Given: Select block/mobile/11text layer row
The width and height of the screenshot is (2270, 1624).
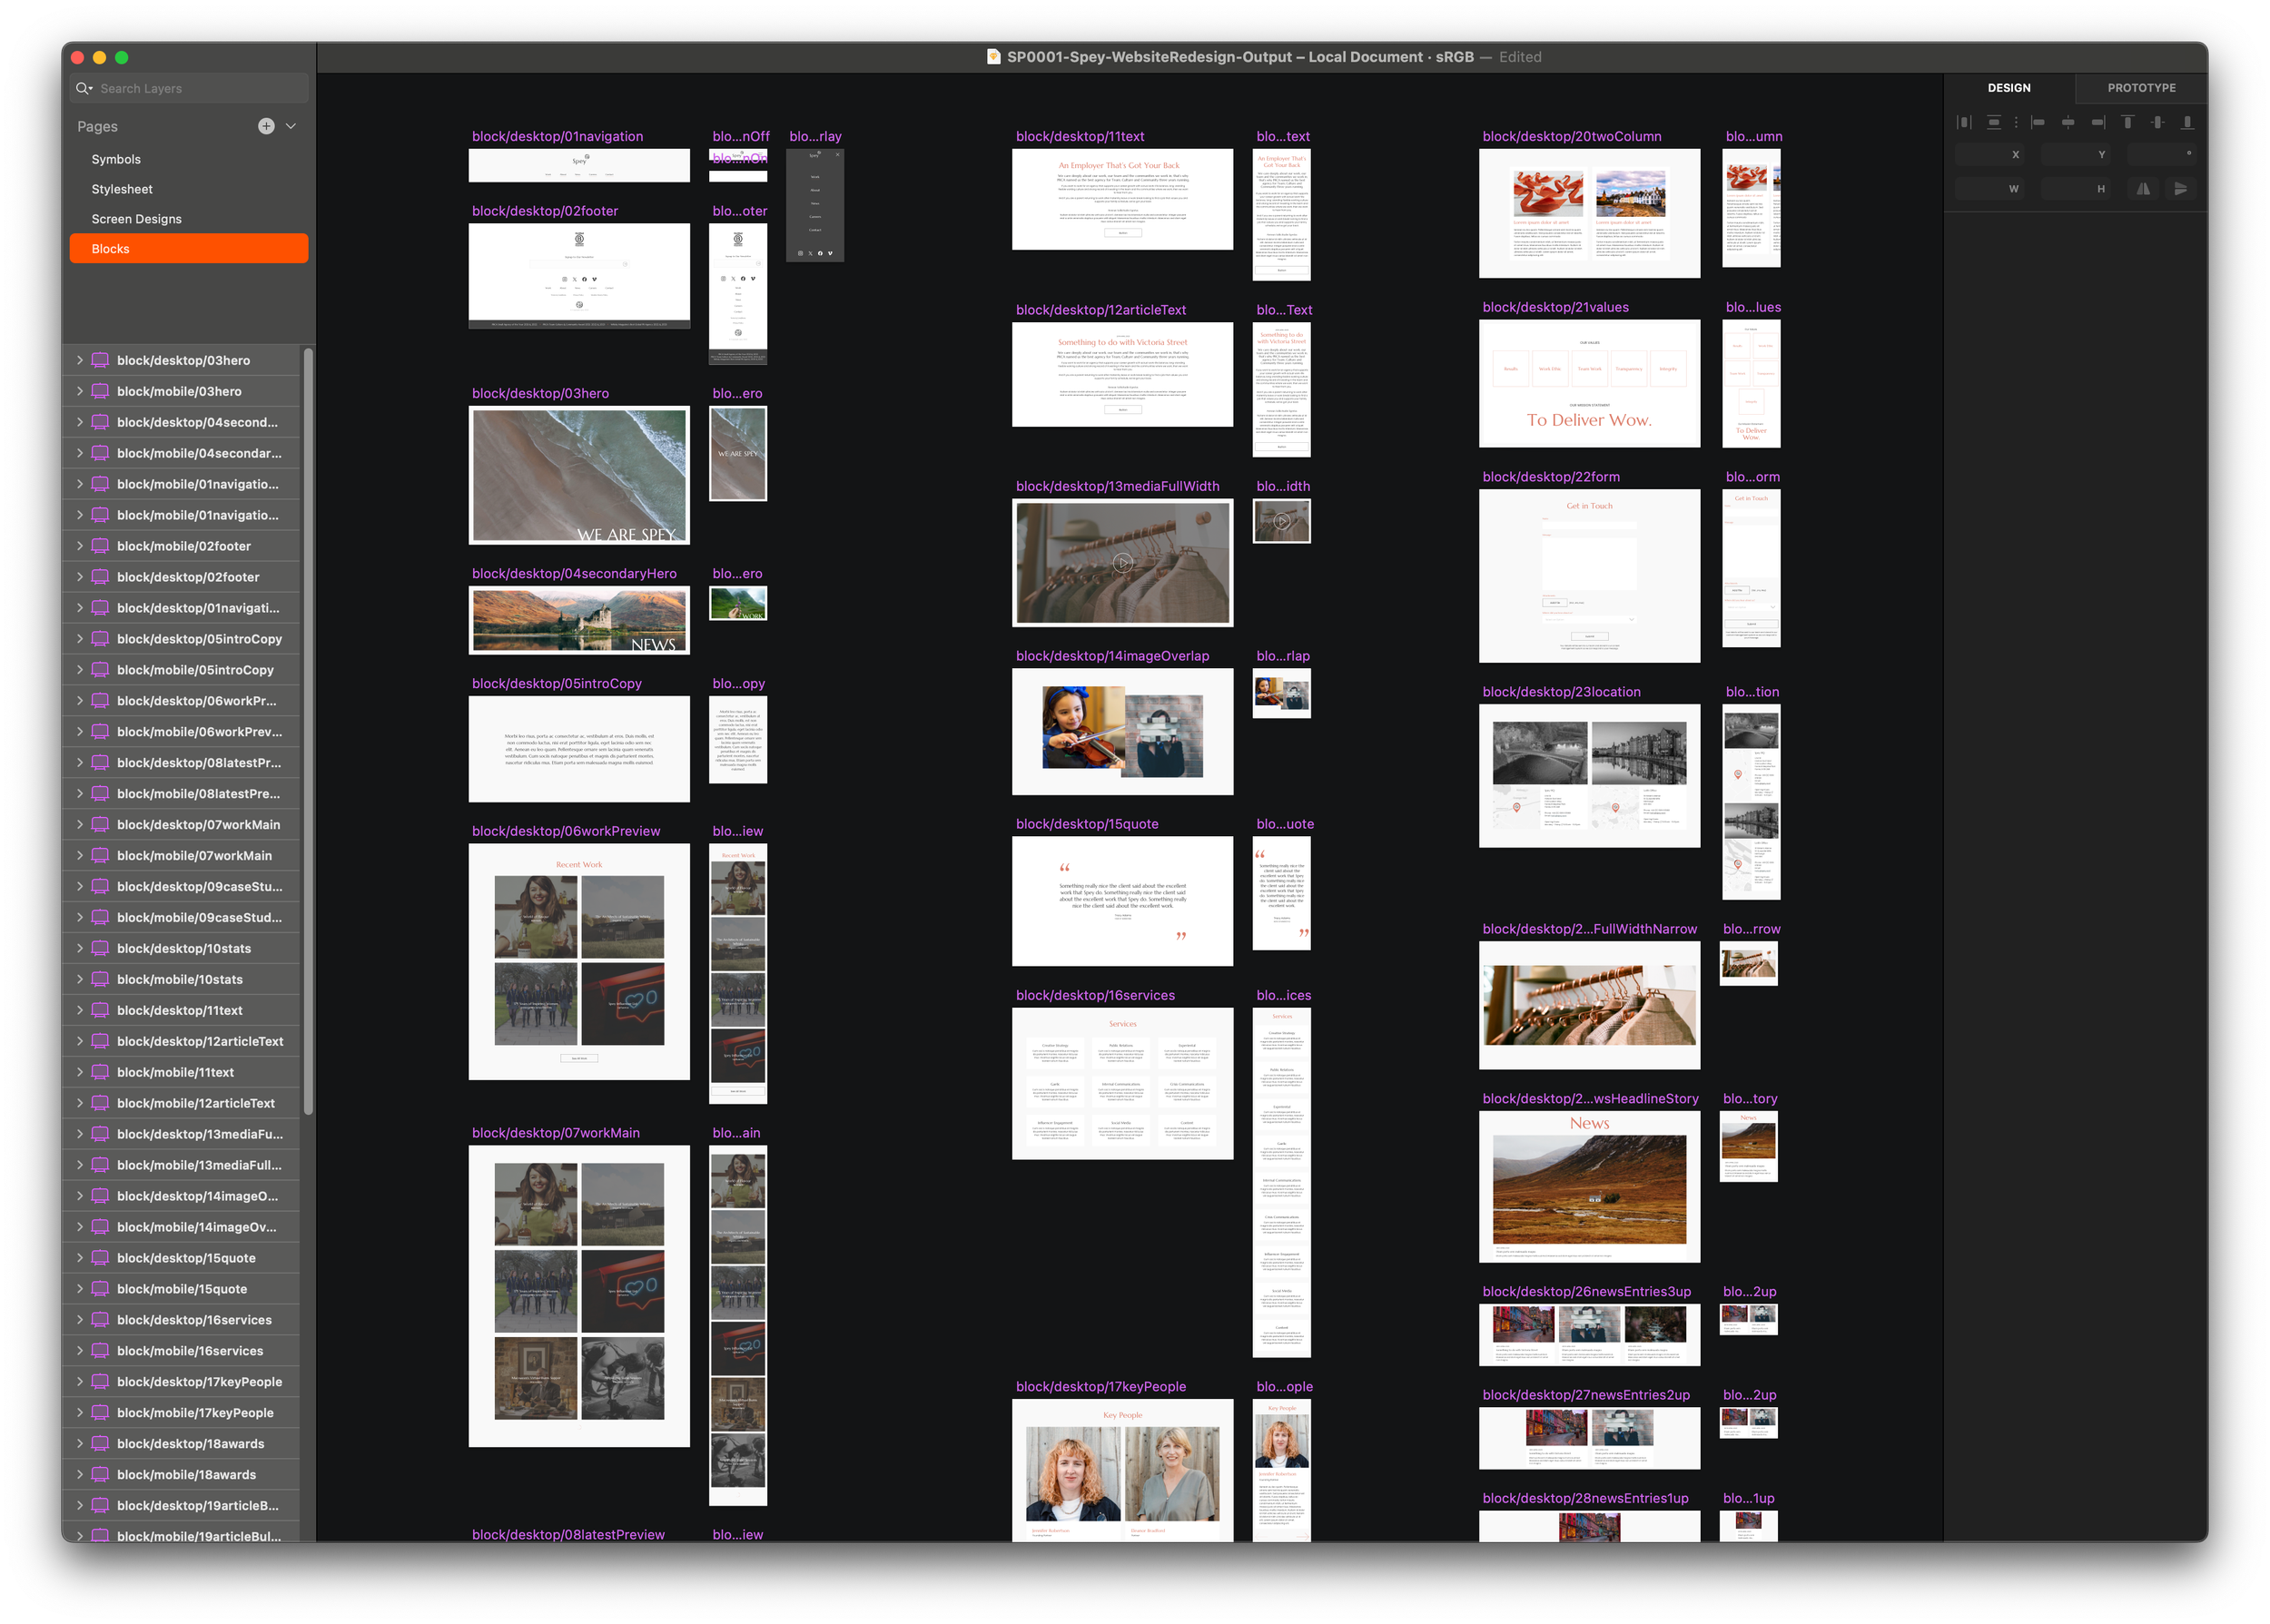Looking at the screenshot, I should point(182,1072).
